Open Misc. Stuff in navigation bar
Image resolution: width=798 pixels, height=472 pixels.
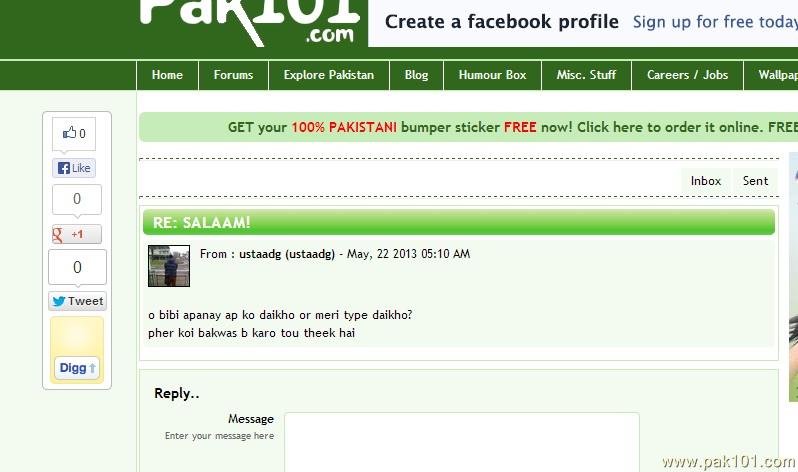coord(586,75)
